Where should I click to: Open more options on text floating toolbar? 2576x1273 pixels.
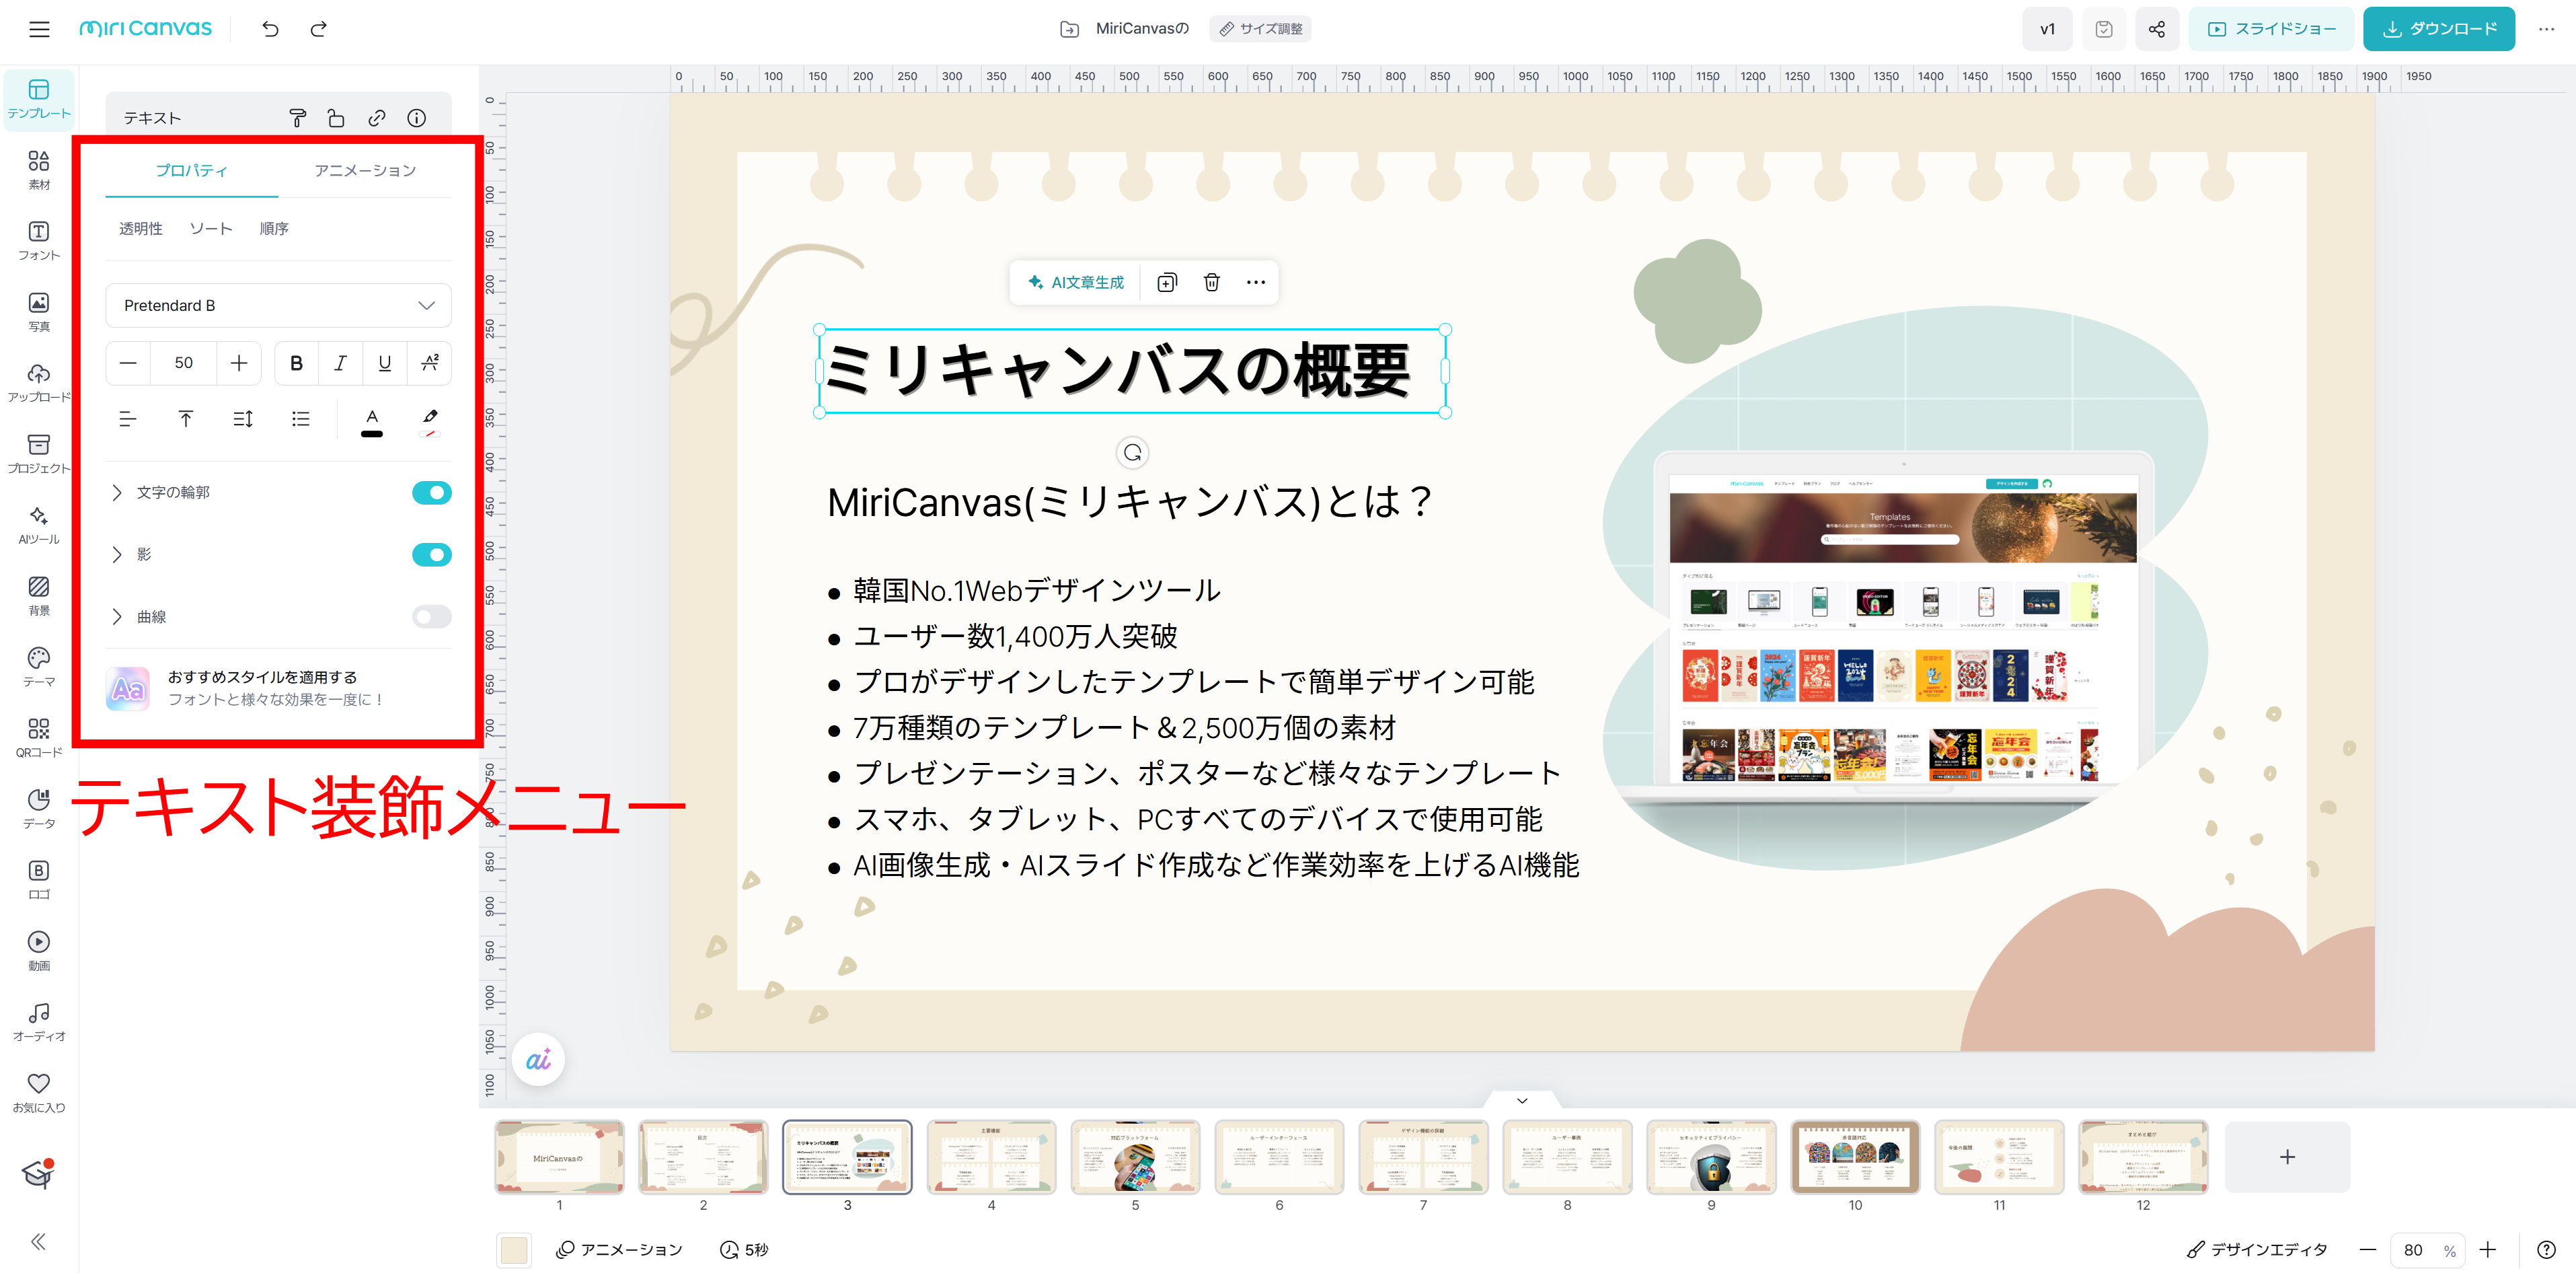click(1255, 283)
